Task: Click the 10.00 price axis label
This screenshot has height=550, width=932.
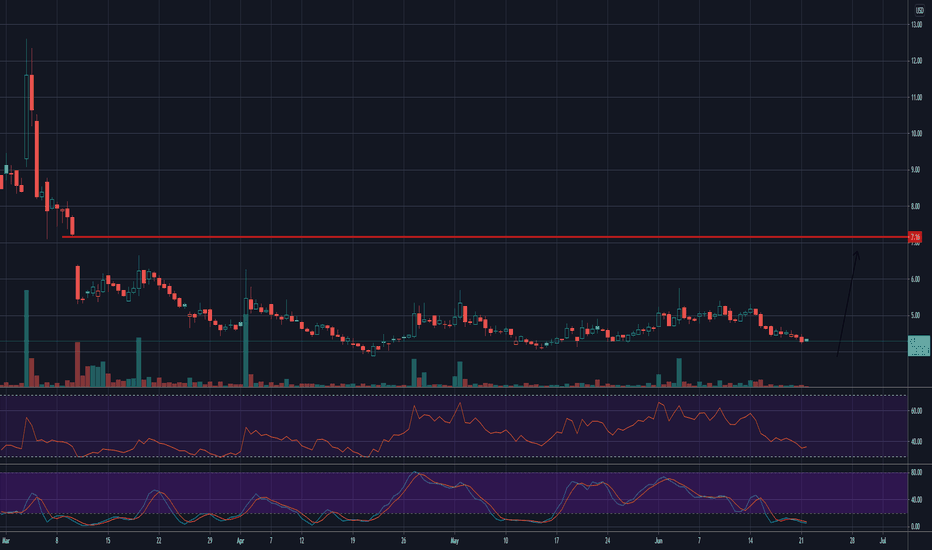Action: 916,133
